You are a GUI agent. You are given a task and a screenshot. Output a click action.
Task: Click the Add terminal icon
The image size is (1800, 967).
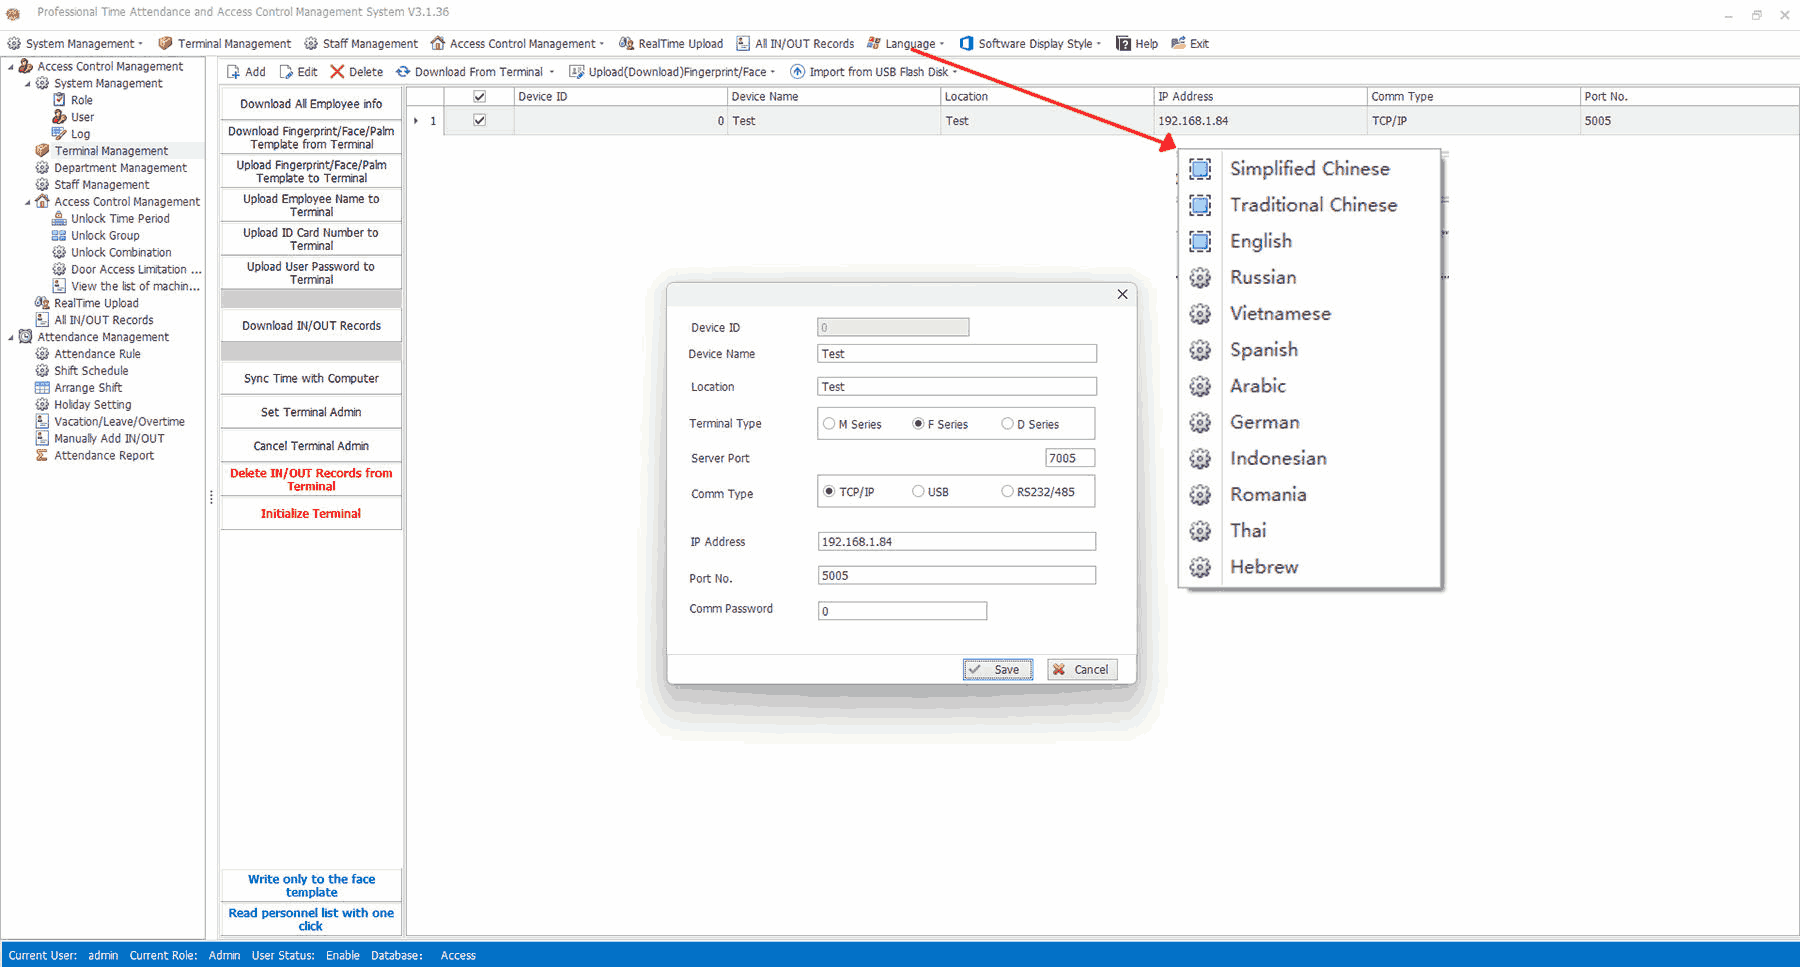coord(234,72)
